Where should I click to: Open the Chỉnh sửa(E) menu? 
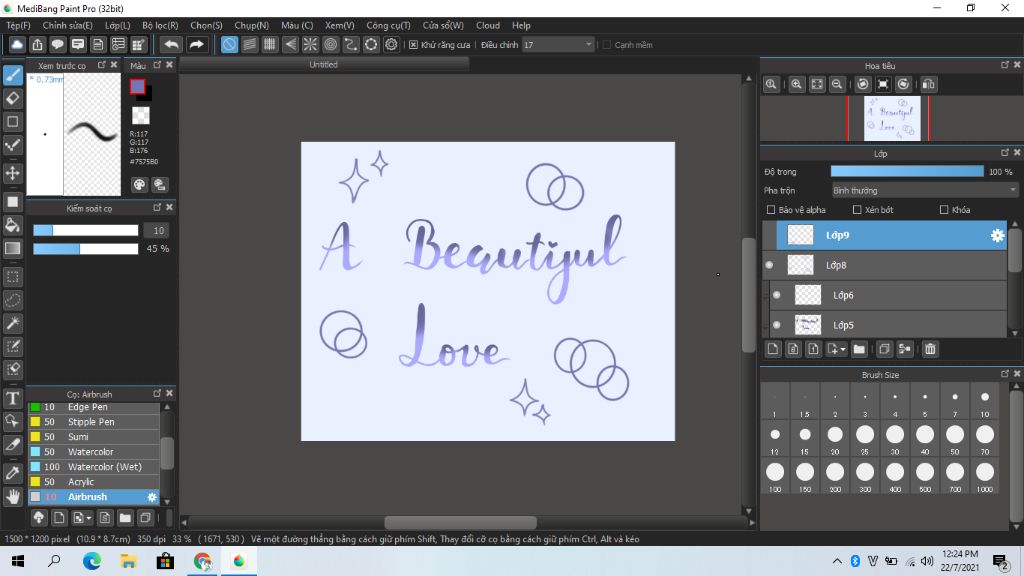coord(67,25)
